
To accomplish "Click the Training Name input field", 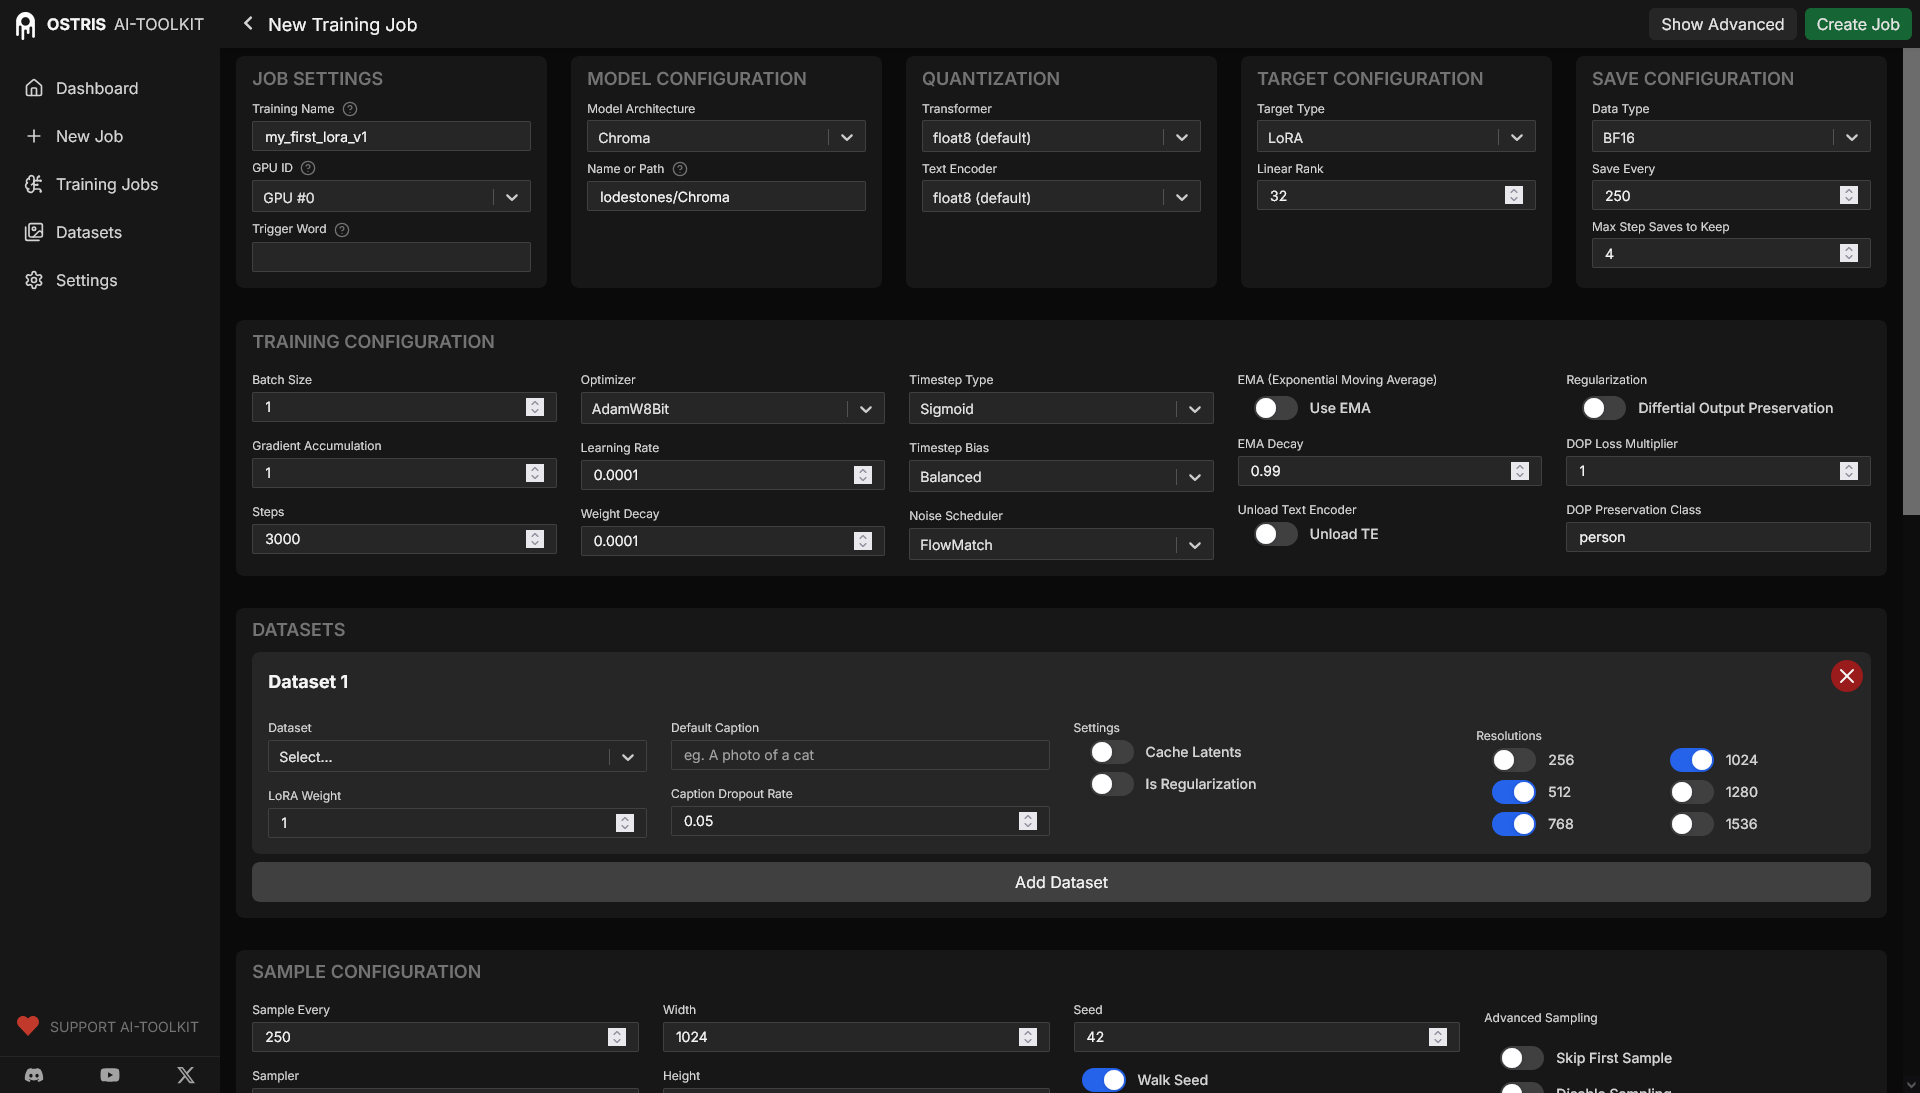I will (391, 136).
